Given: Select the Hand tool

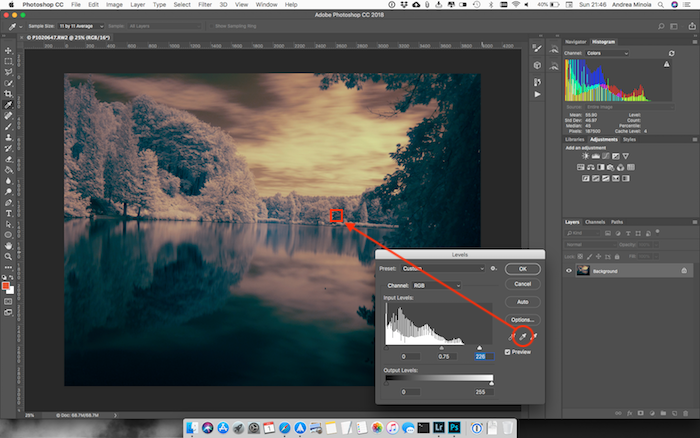Looking at the screenshot, I should coord(8,246).
